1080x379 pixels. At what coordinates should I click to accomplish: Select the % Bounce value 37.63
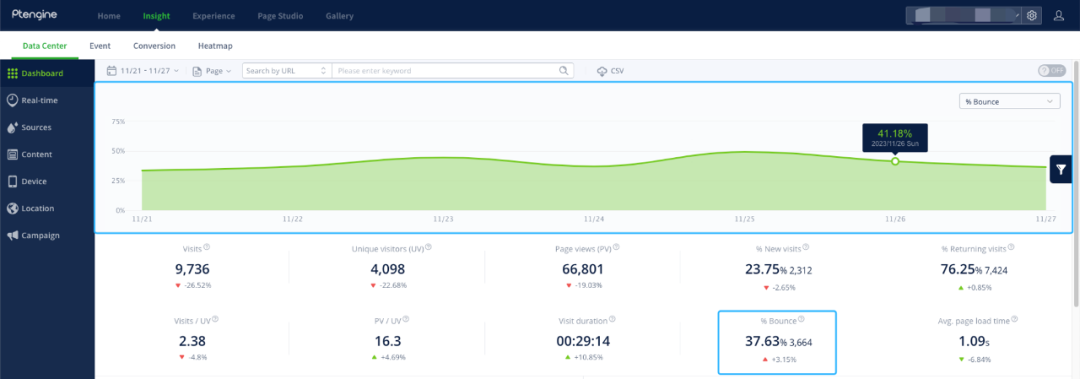pyautogui.click(x=761, y=341)
